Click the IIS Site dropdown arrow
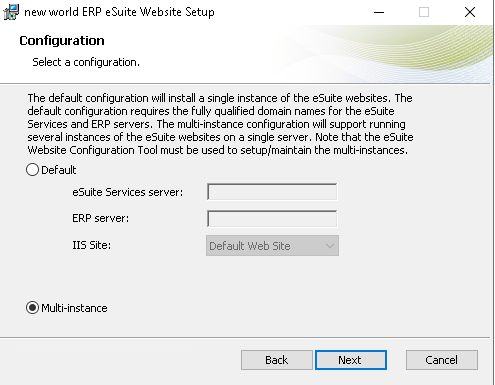495x385 pixels. (x=330, y=246)
